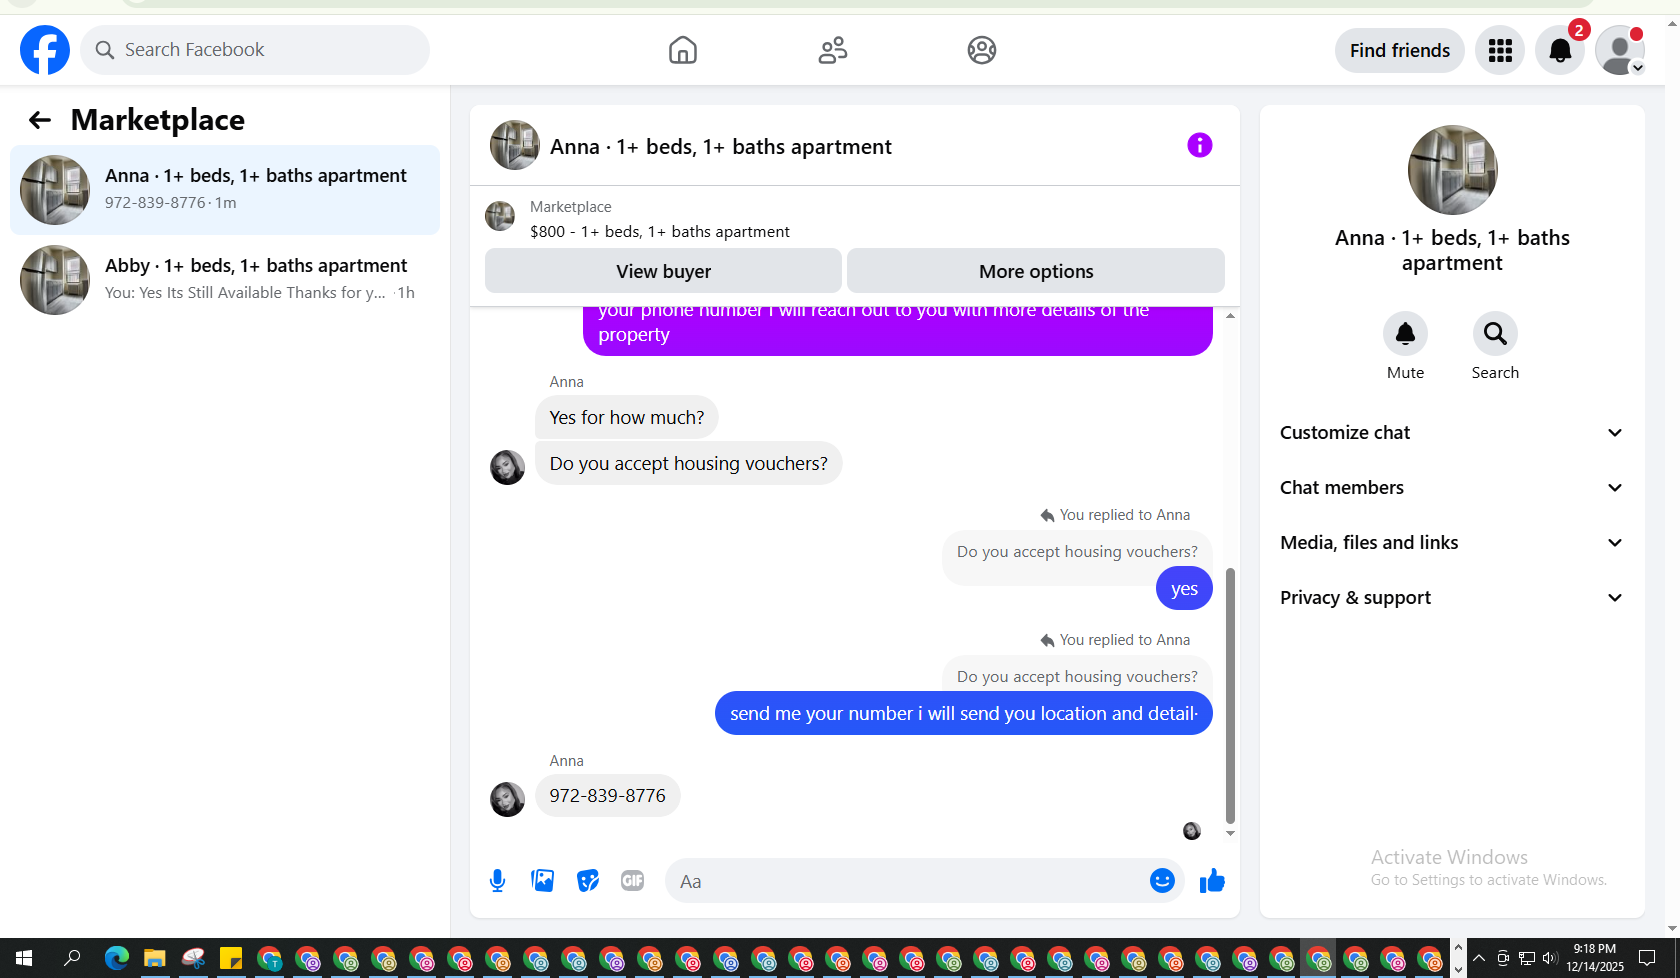Viewport: 1680px width, 978px height.
Task: Select 'Do you accept housing vouchers?' message from Anna
Action: [689, 463]
